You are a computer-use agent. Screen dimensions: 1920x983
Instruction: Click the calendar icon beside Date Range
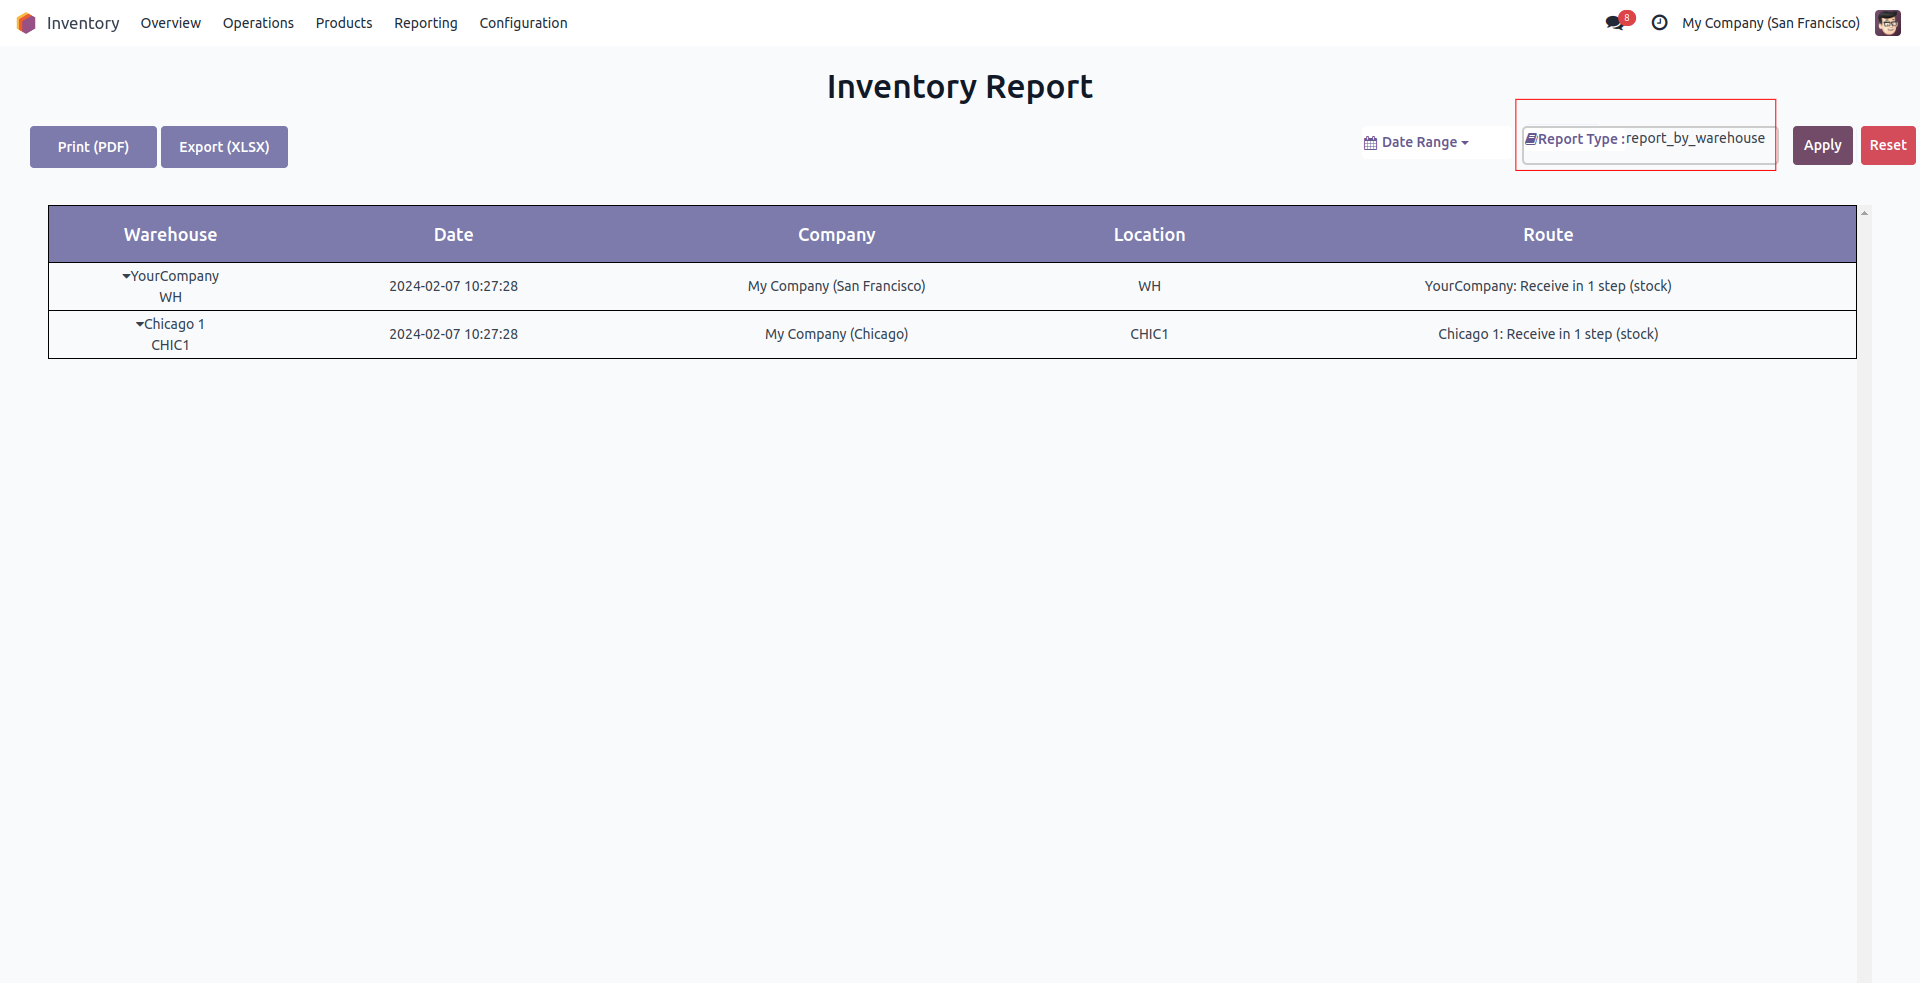(1370, 143)
